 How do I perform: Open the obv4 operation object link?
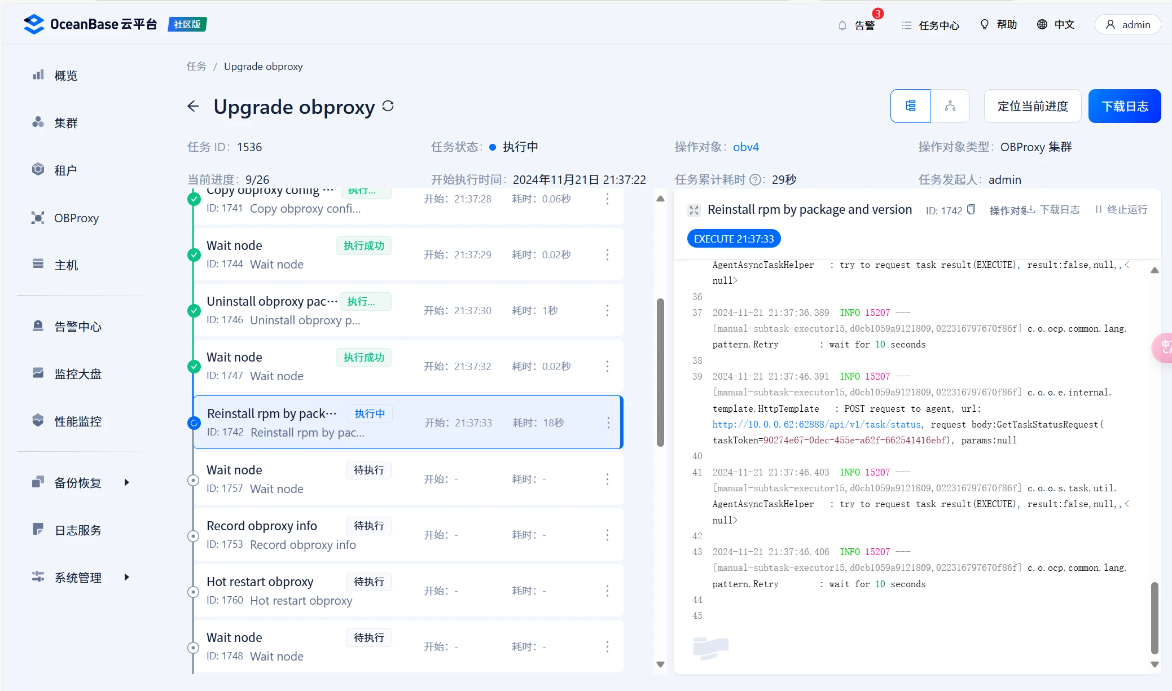click(x=746, y=147)
